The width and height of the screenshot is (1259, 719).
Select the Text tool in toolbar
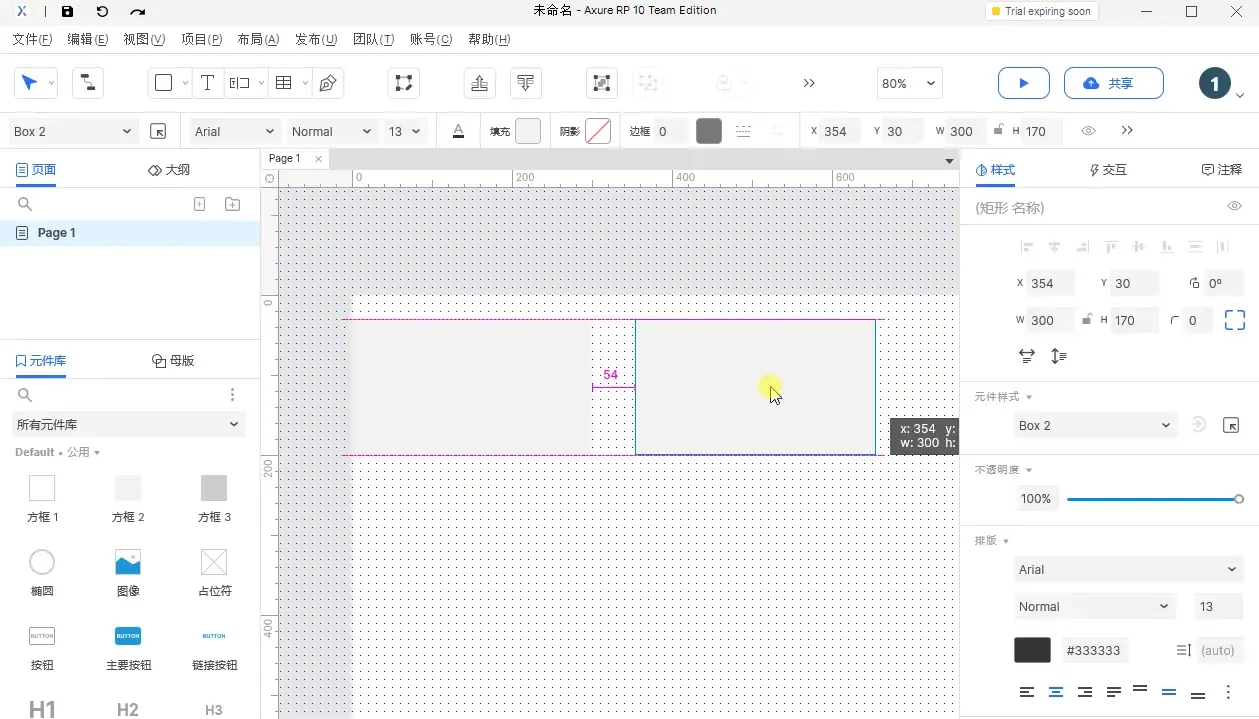(207, 83)
